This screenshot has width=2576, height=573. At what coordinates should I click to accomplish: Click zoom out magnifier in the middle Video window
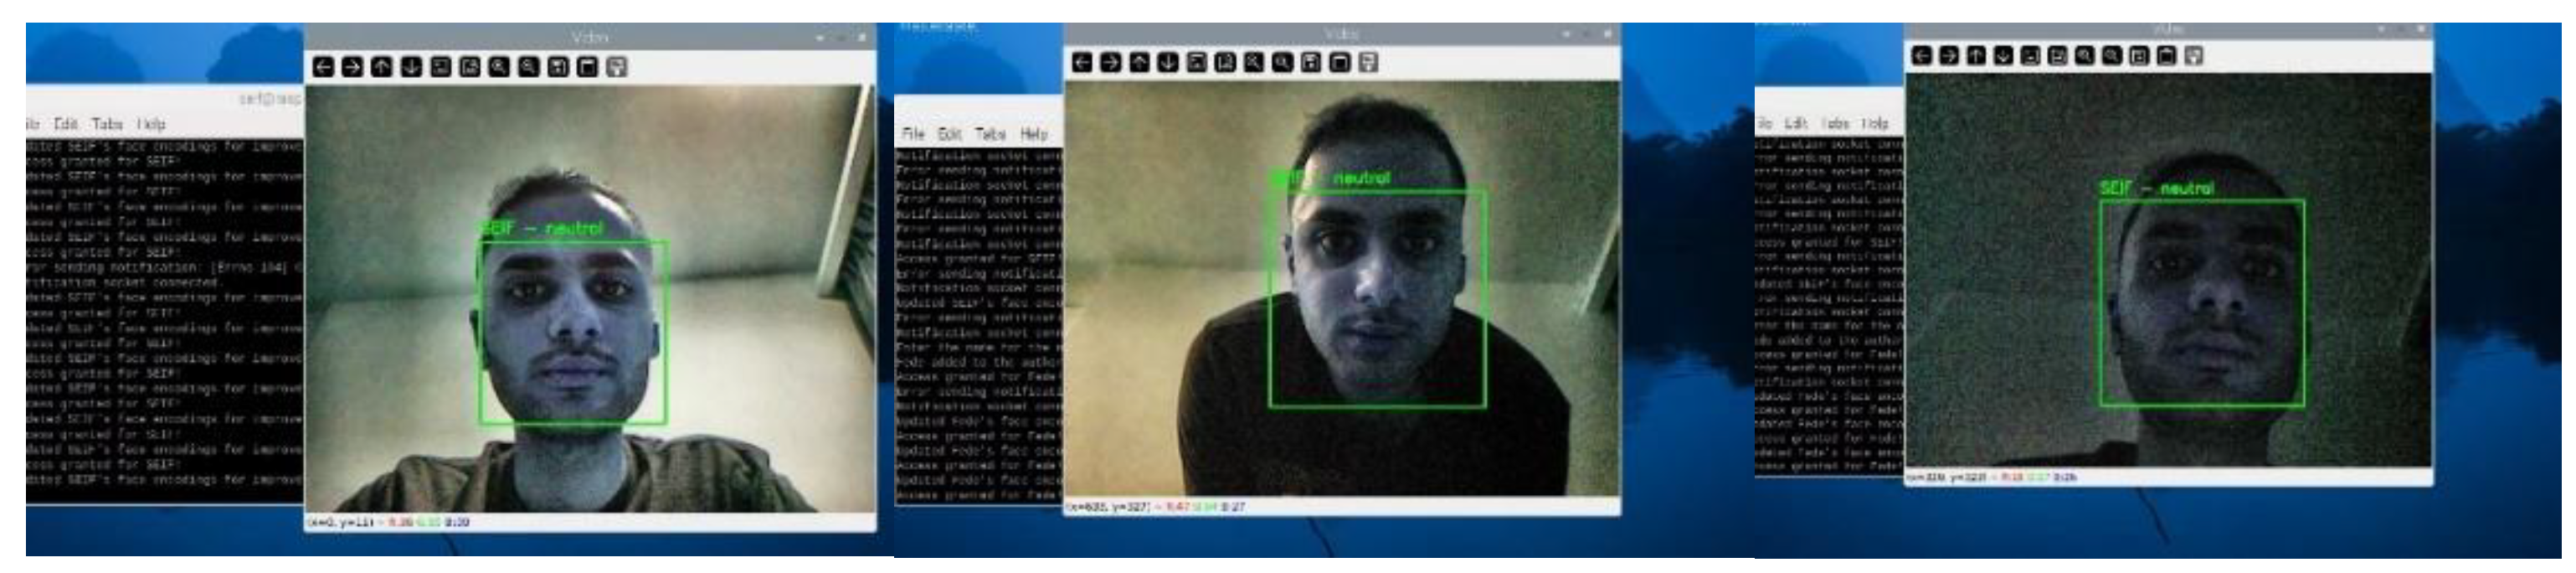1282,63
